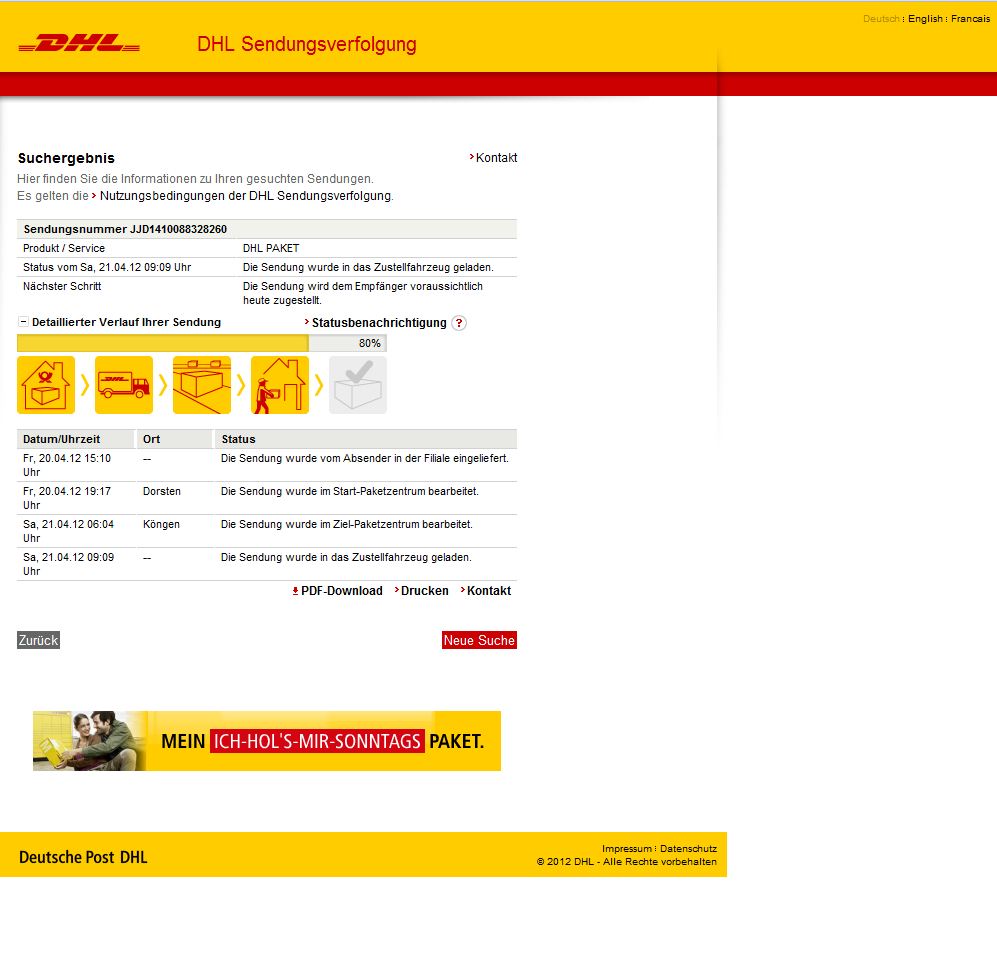Viewport: 997px width, 955px height.
Task: Click the courier delivery step icon
Action: pyautogui.click(x=280, y=385)
